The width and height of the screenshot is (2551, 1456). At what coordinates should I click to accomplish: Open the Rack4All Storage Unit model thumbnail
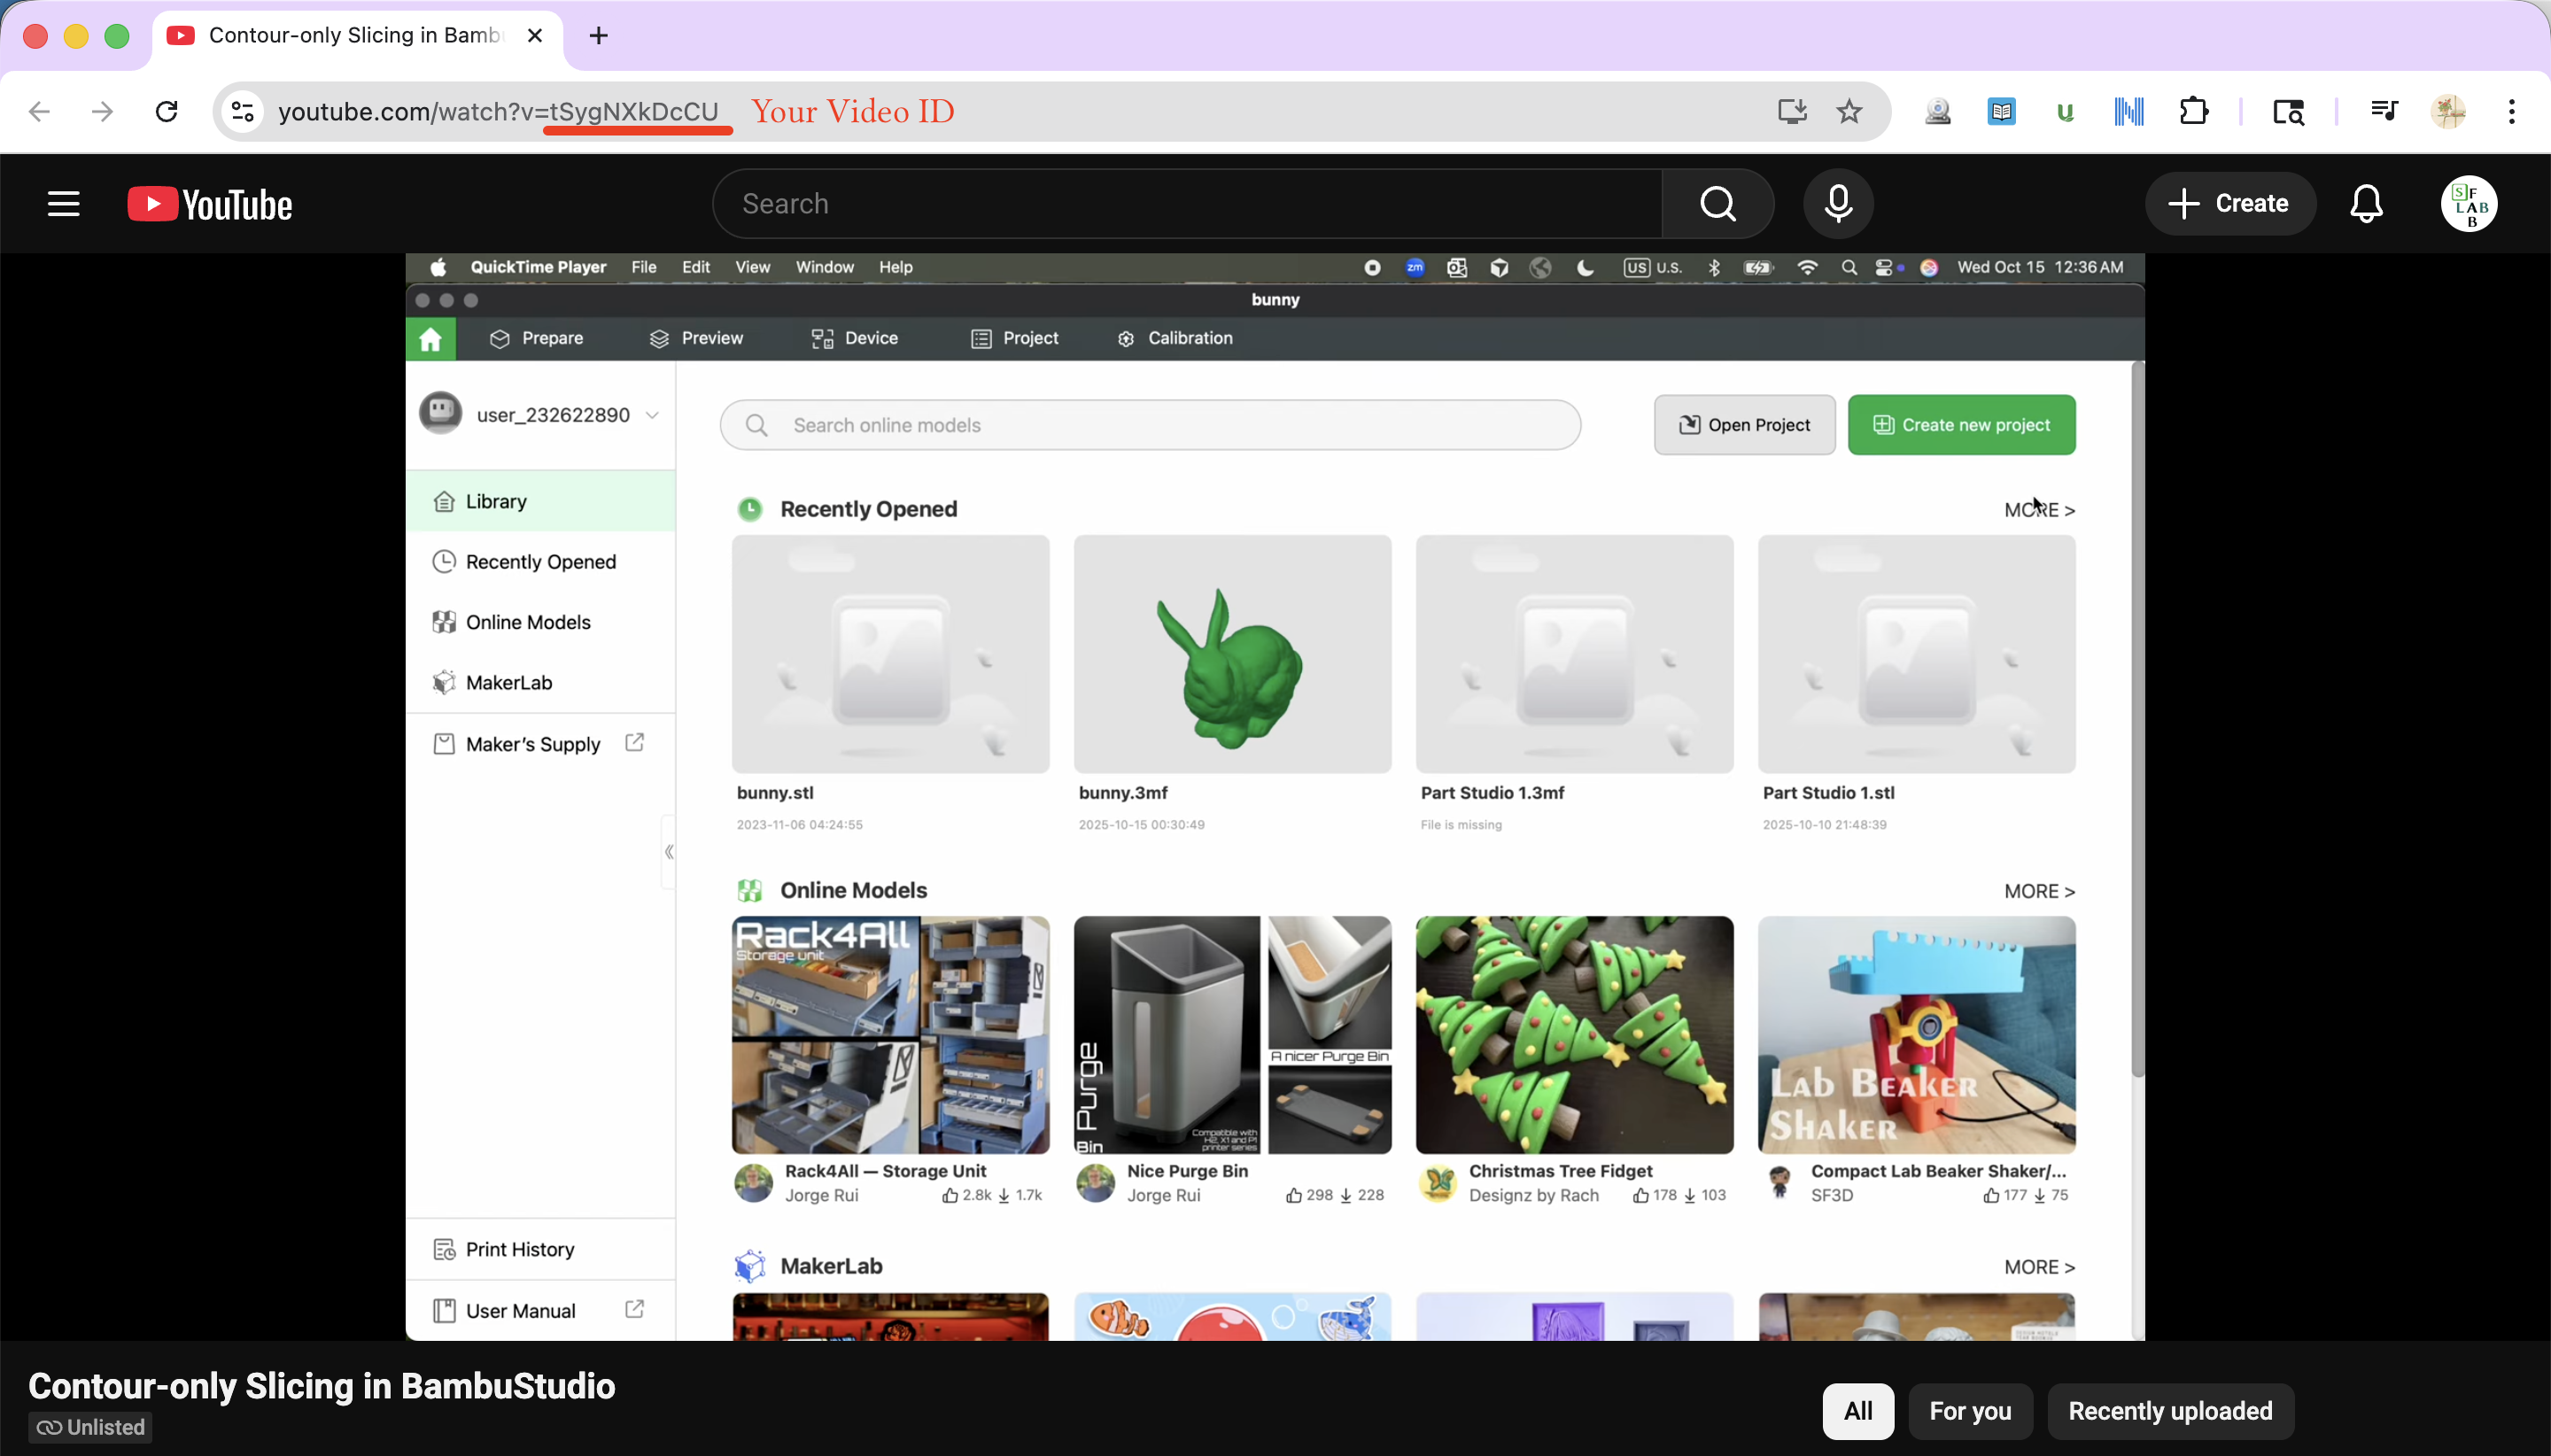coord(890,1035)
